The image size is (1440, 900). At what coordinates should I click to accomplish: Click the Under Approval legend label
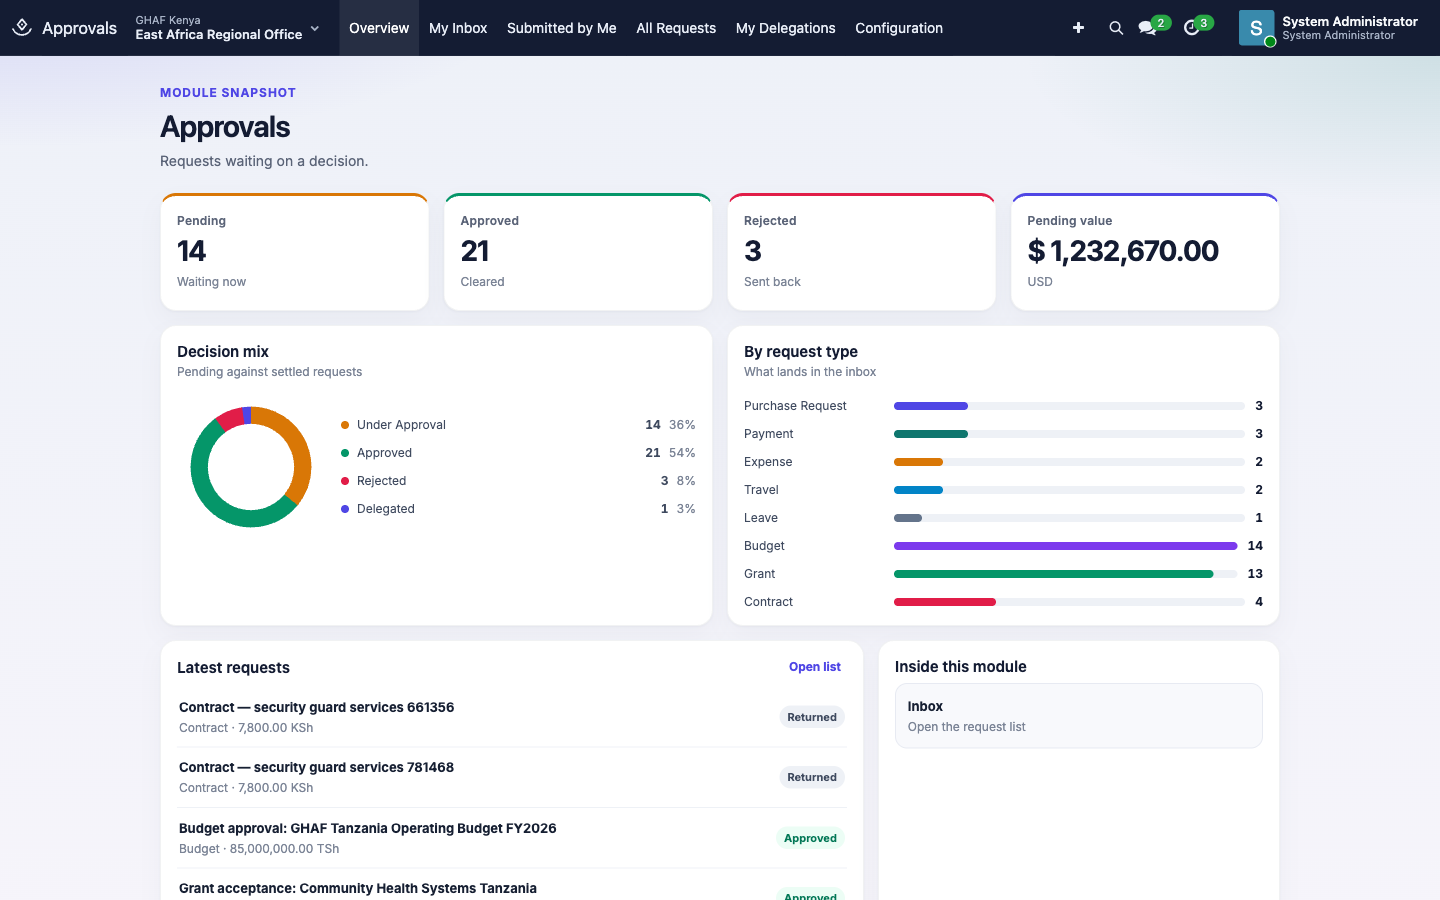(x=401, y=425)
